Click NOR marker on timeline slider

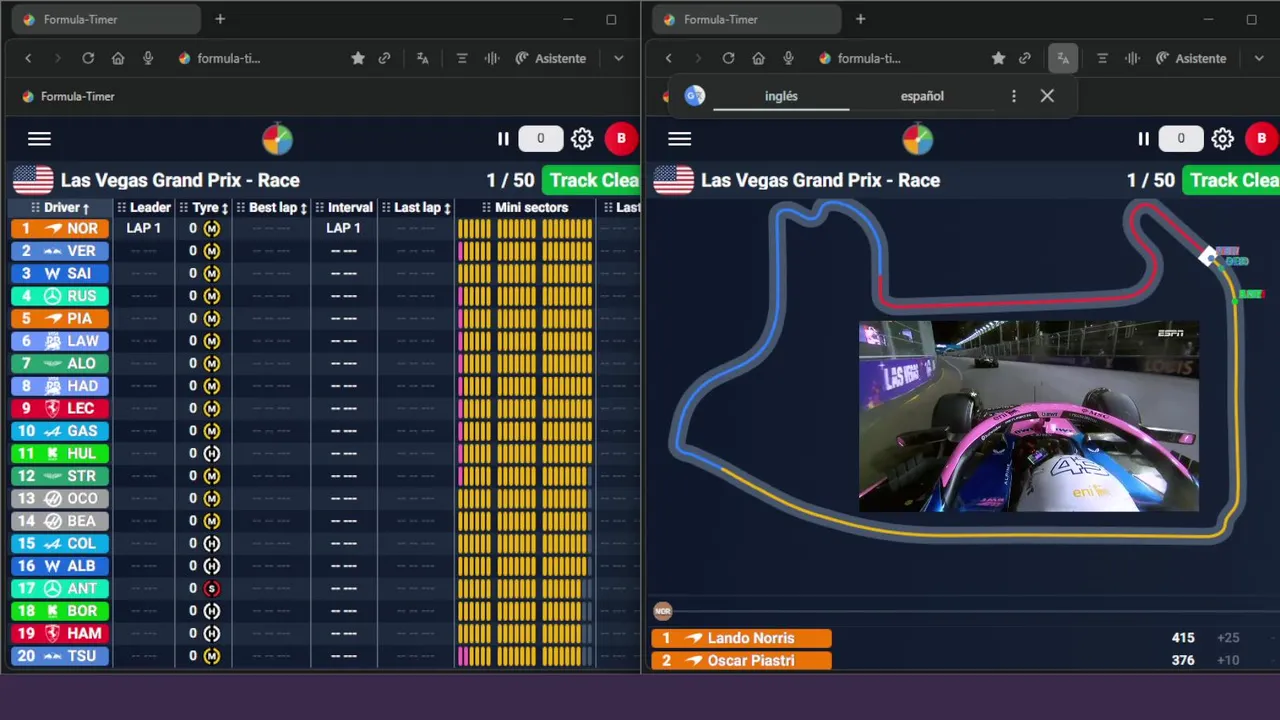click(662, 610)
